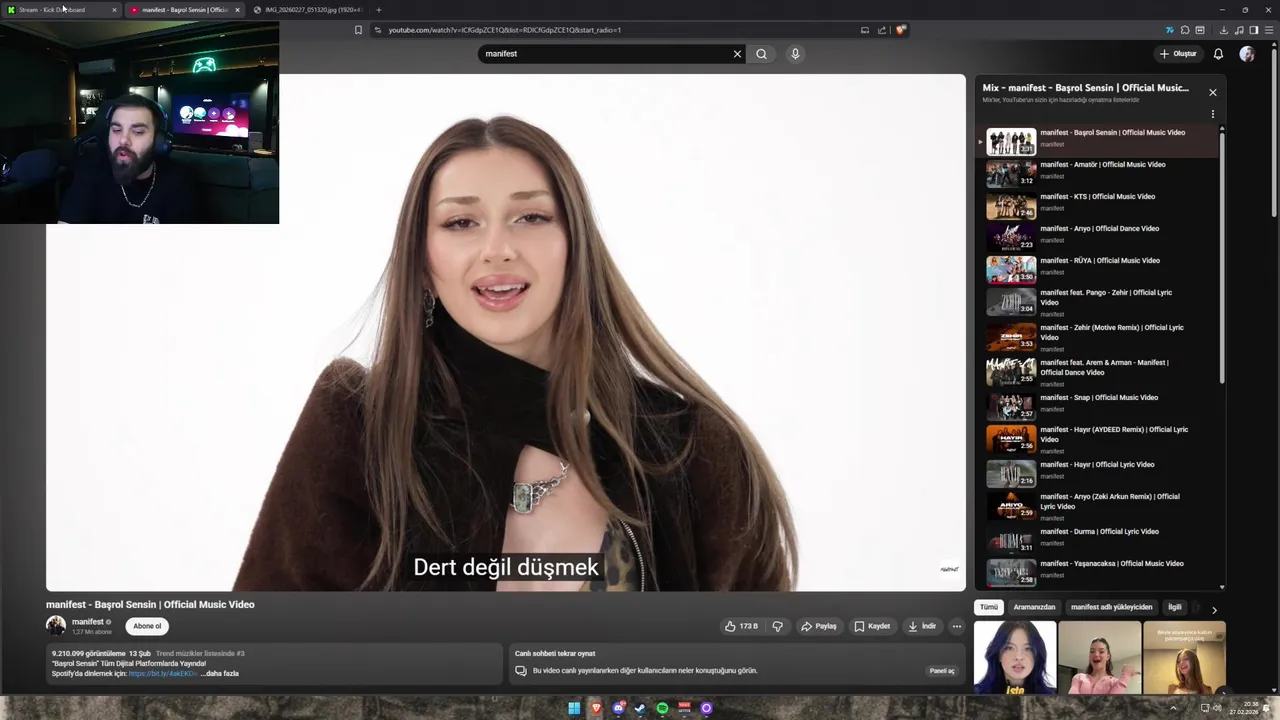The image size is (1280, 720).
Task: Select the Aramanızdan filter chip
Action: [x=1034, y=607]
